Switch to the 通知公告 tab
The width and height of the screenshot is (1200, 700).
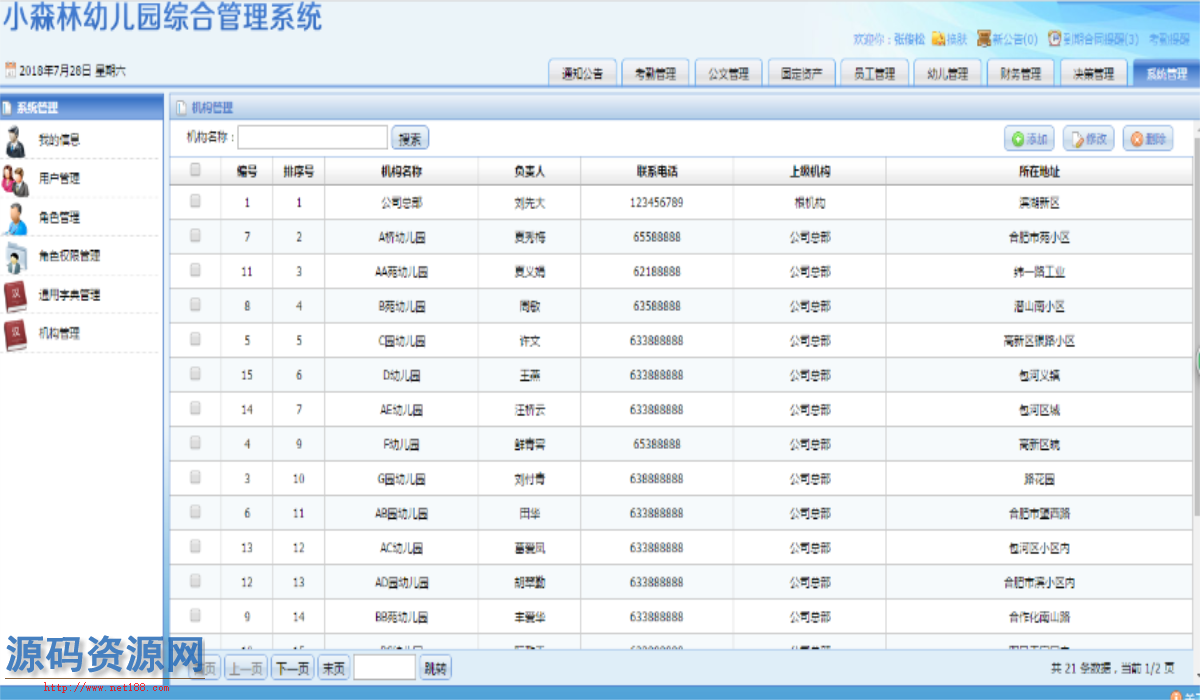pos(582,74)
